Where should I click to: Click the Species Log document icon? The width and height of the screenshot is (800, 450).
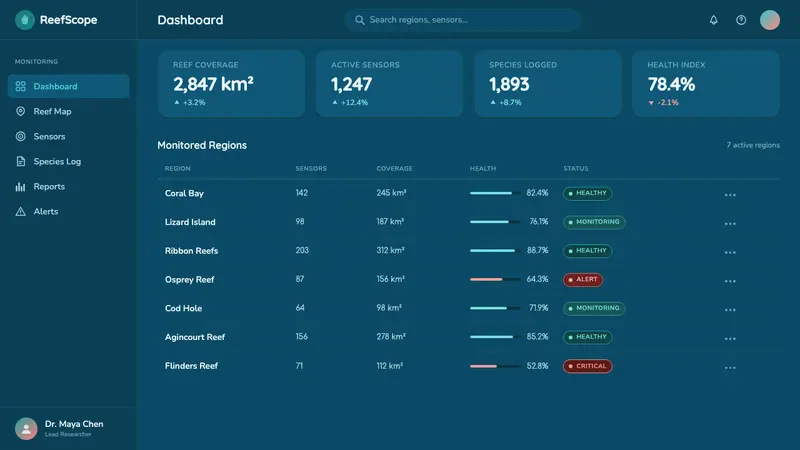(x=20, y=161)
